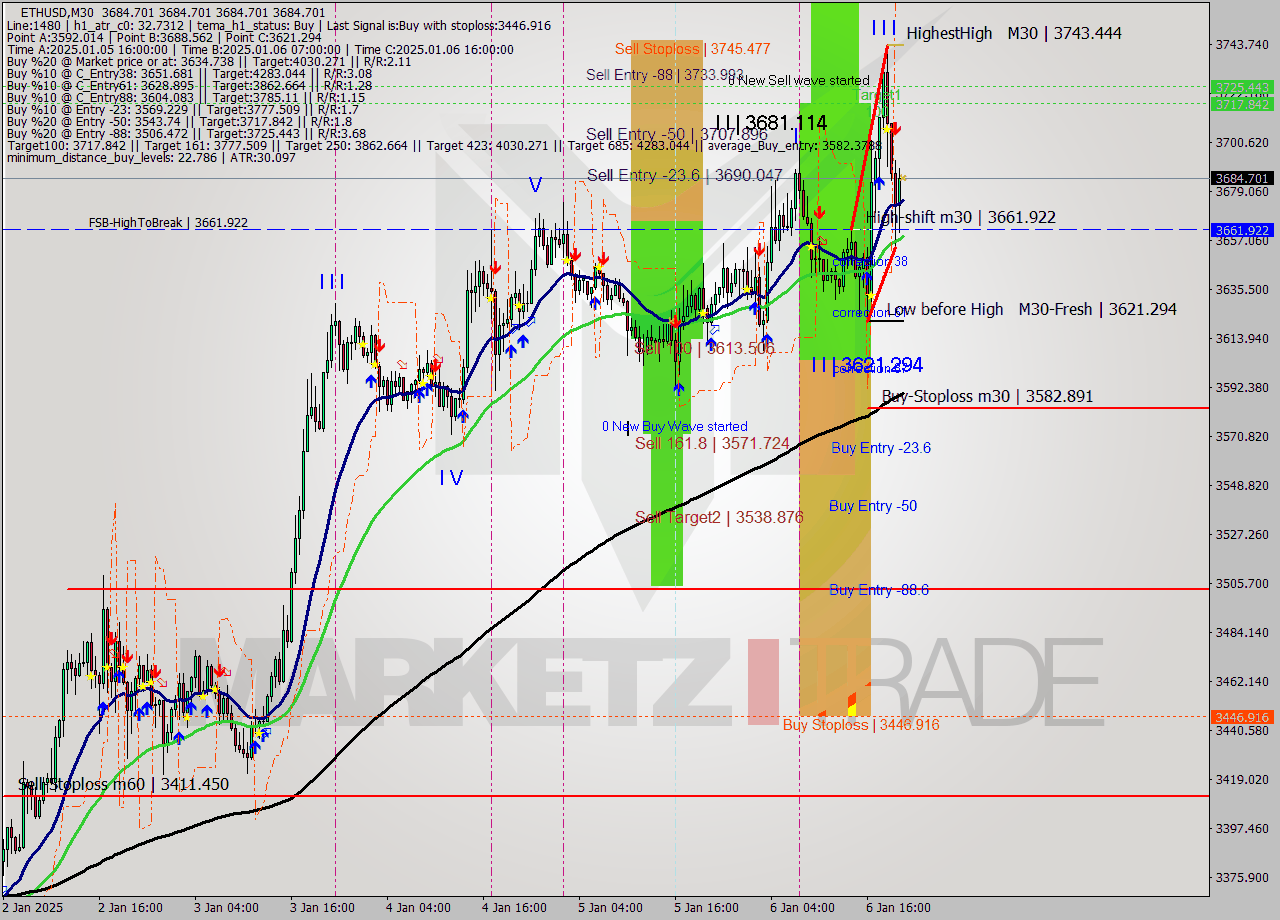Select the '6 Jan 04:00' time axis label

pos(802,908)
